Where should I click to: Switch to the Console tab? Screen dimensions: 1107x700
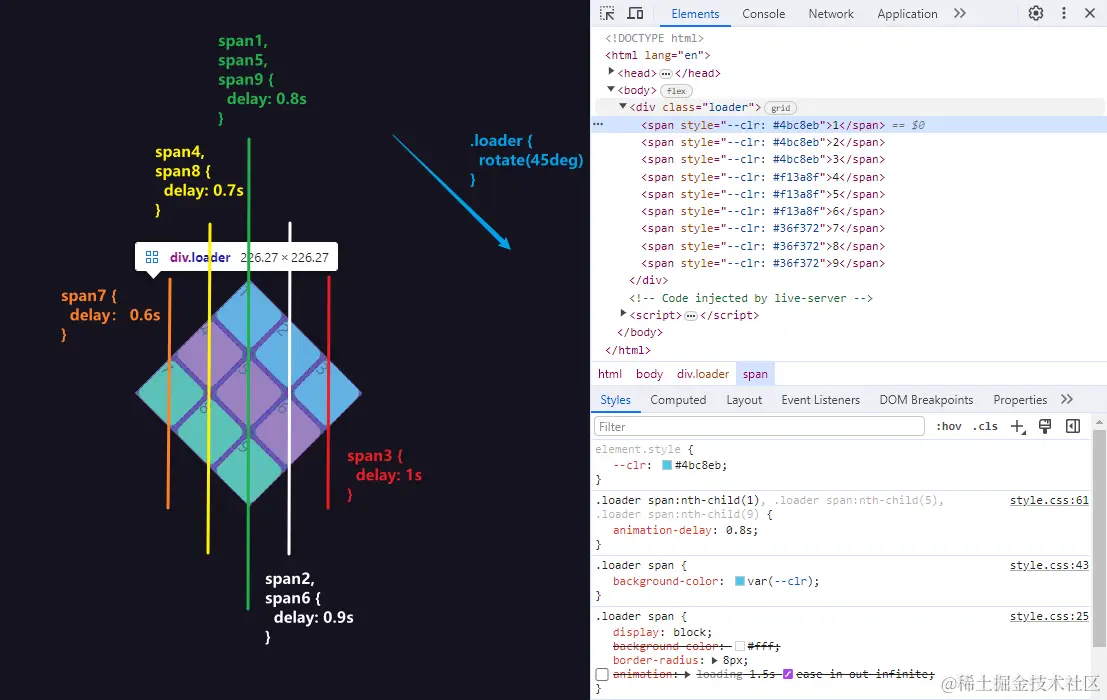(x=763, y=14)
